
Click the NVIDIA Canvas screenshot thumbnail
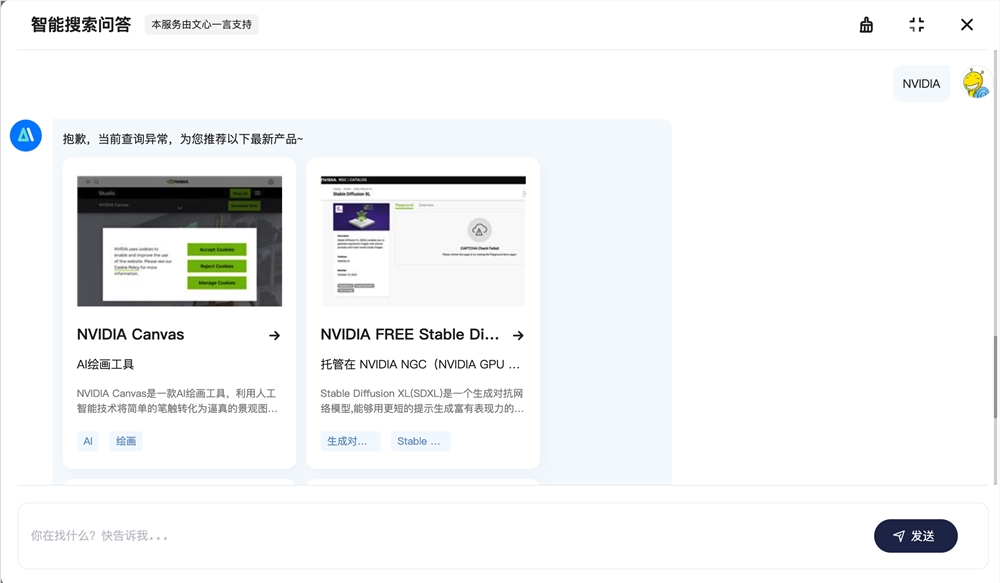tap(179, 241)
